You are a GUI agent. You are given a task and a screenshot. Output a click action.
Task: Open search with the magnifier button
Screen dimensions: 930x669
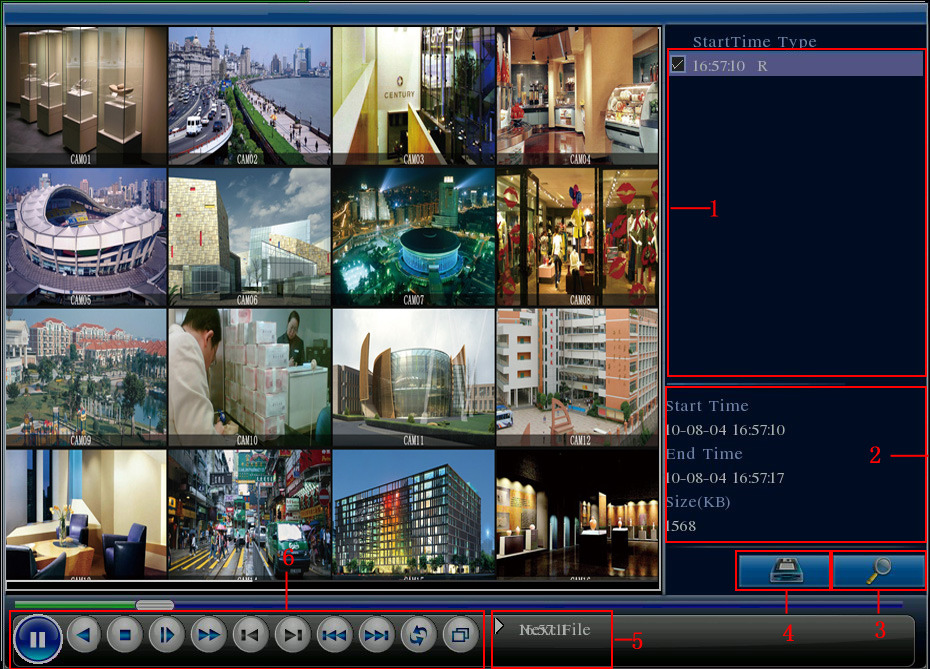coord(879,571)
